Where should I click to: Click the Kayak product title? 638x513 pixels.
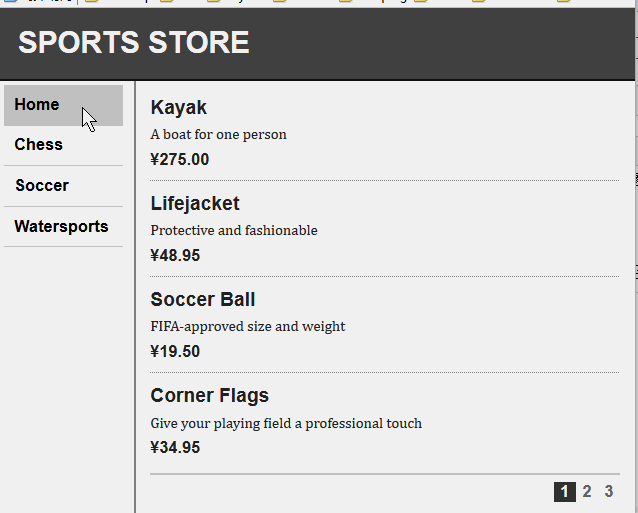pos(179,108)
